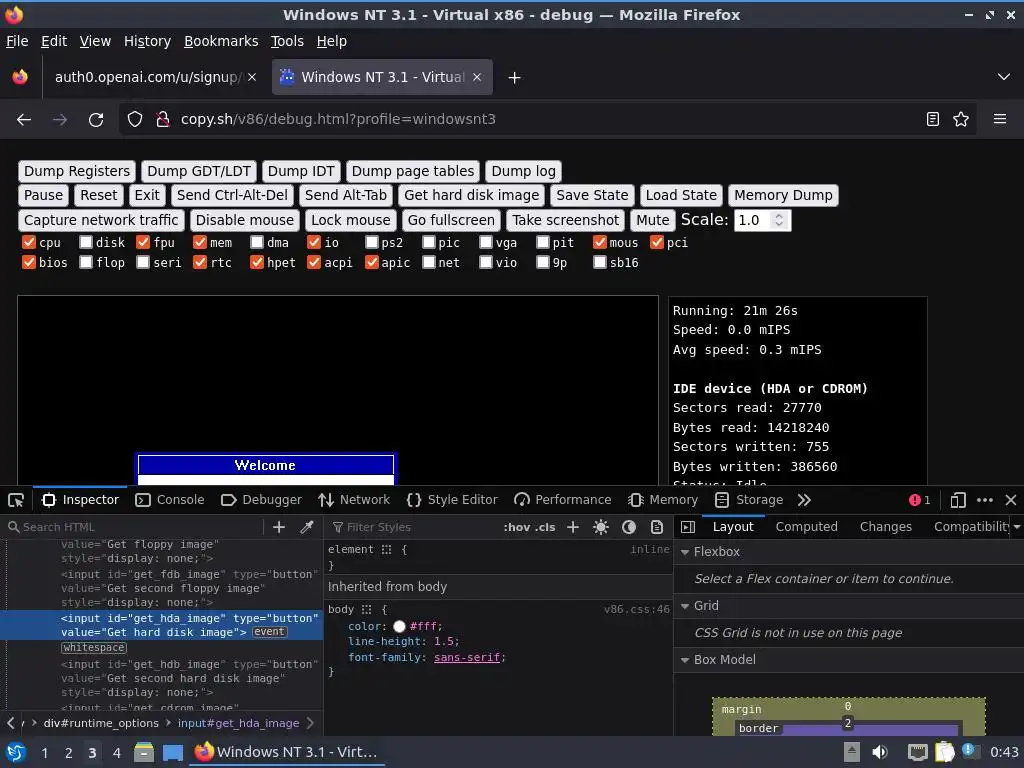Collapse the Box Model section

pos(685,660)
